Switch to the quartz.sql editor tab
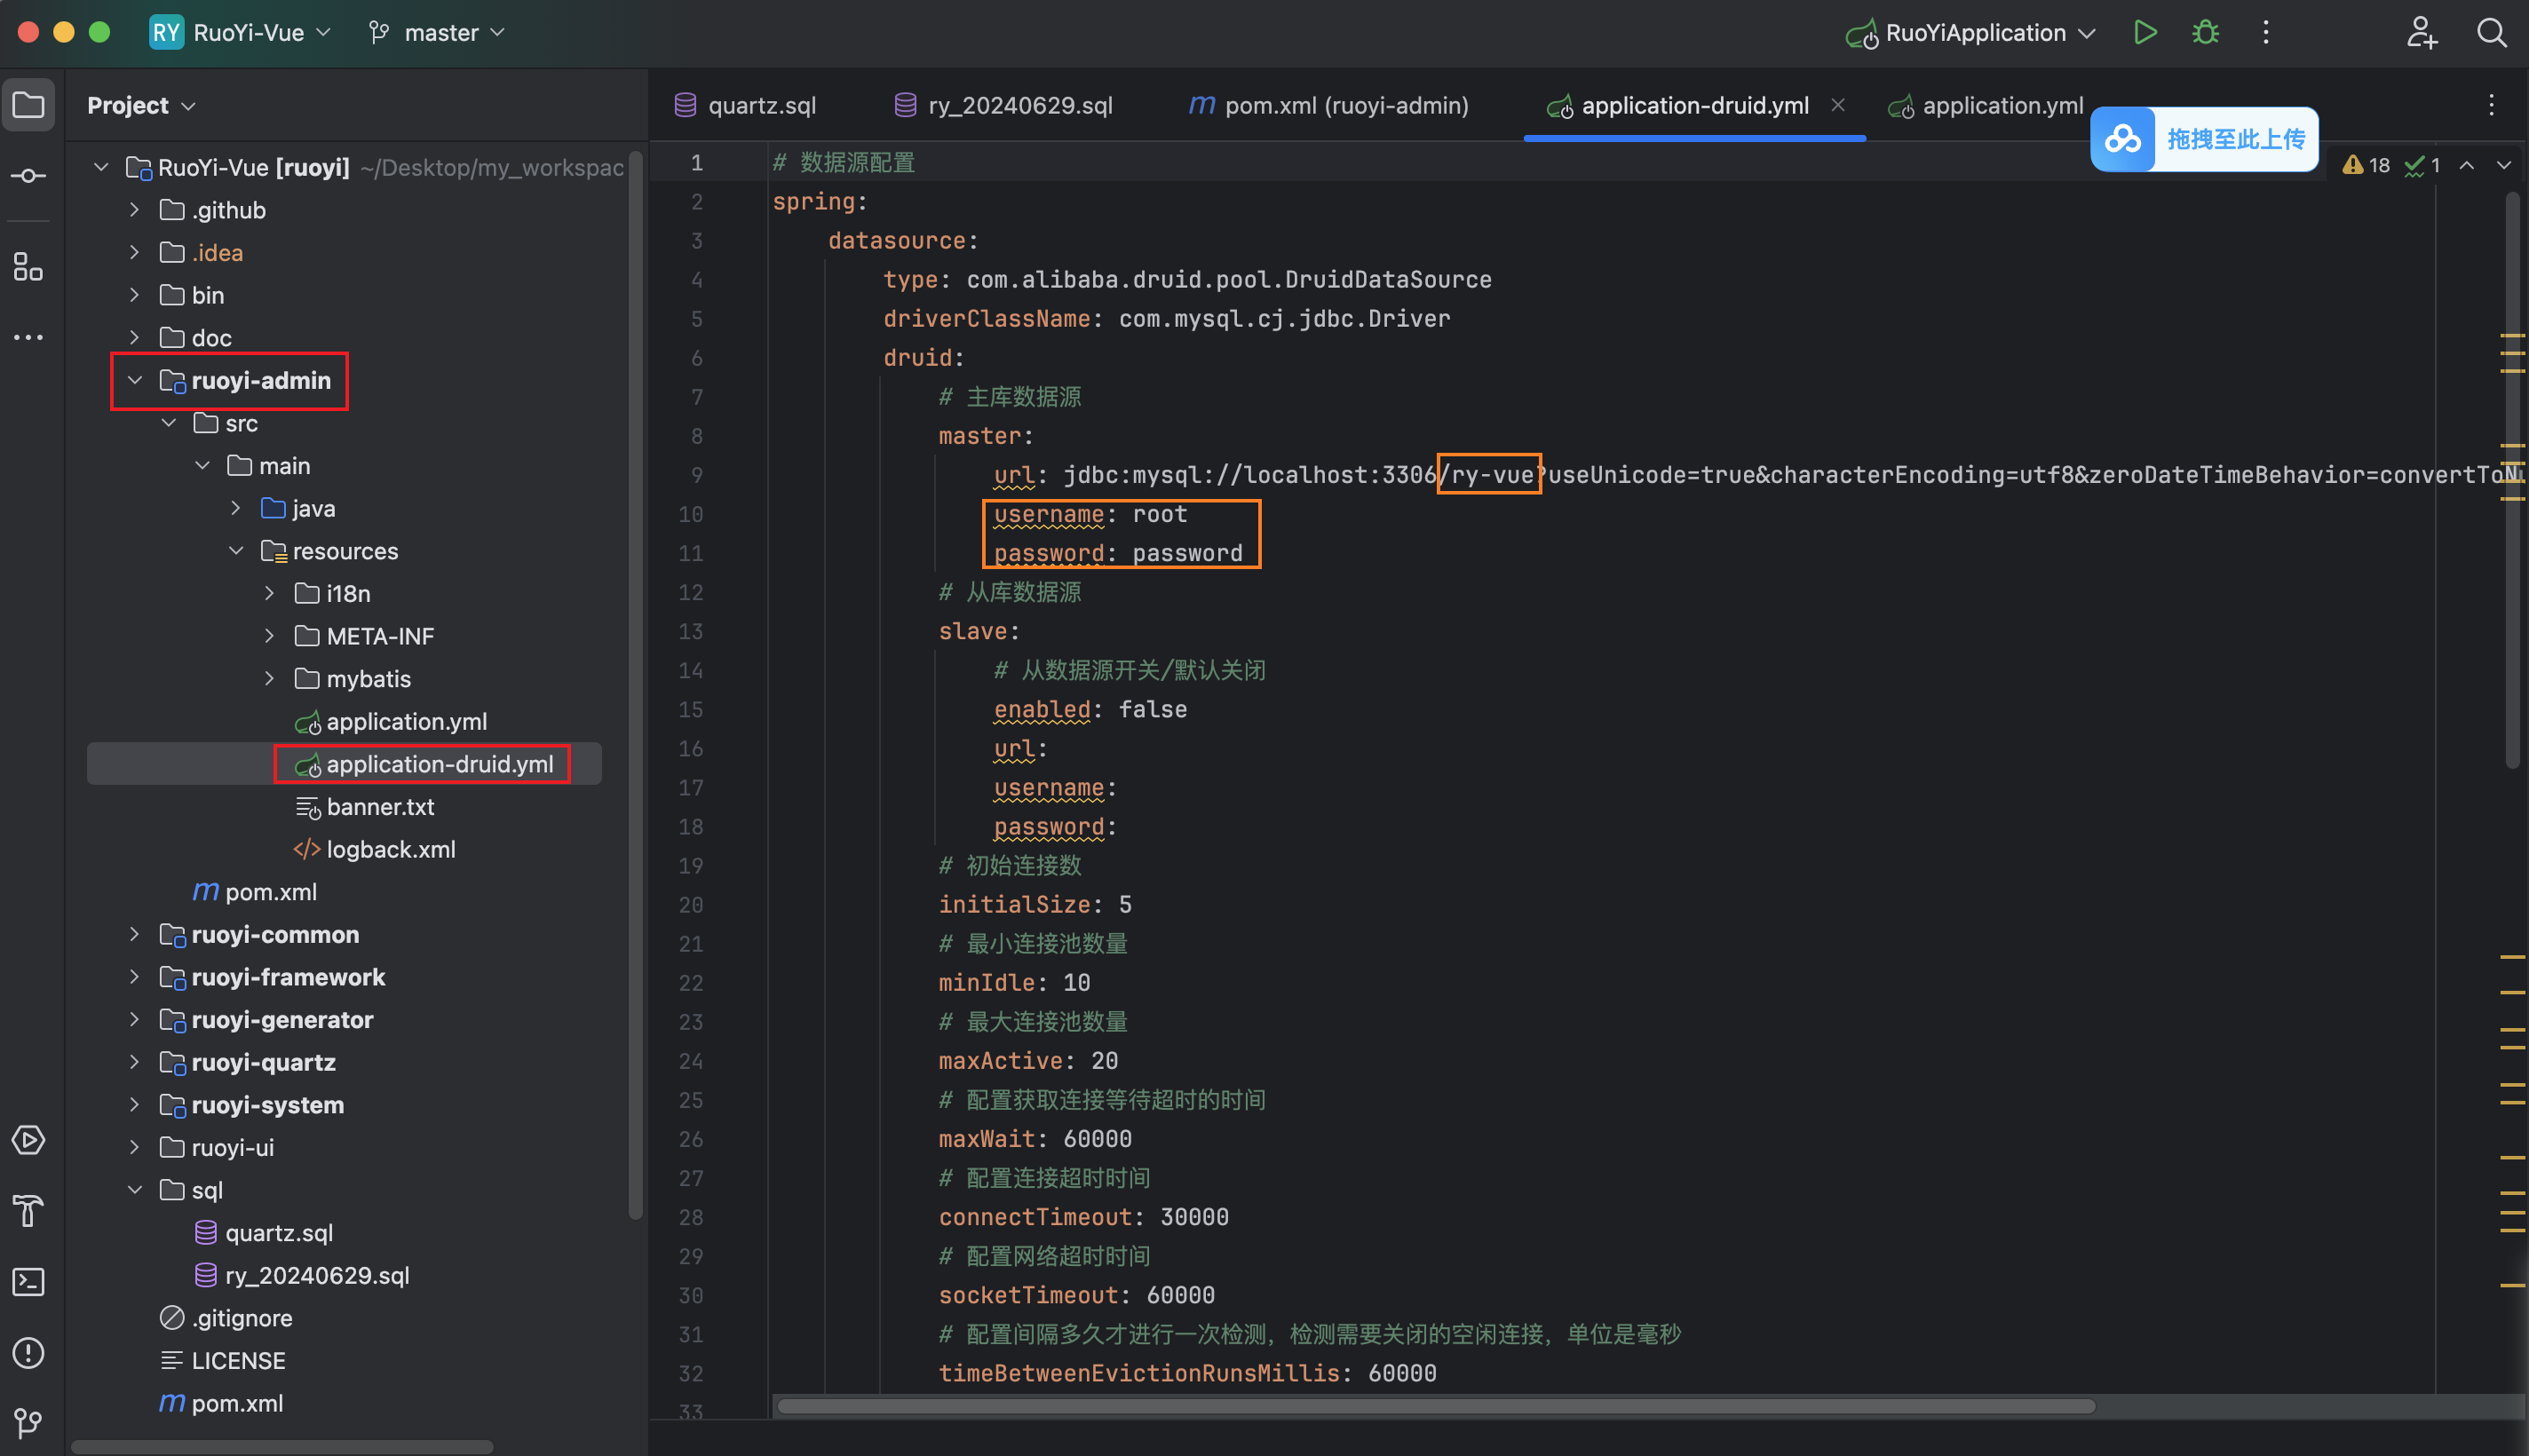 coord(746,105)
